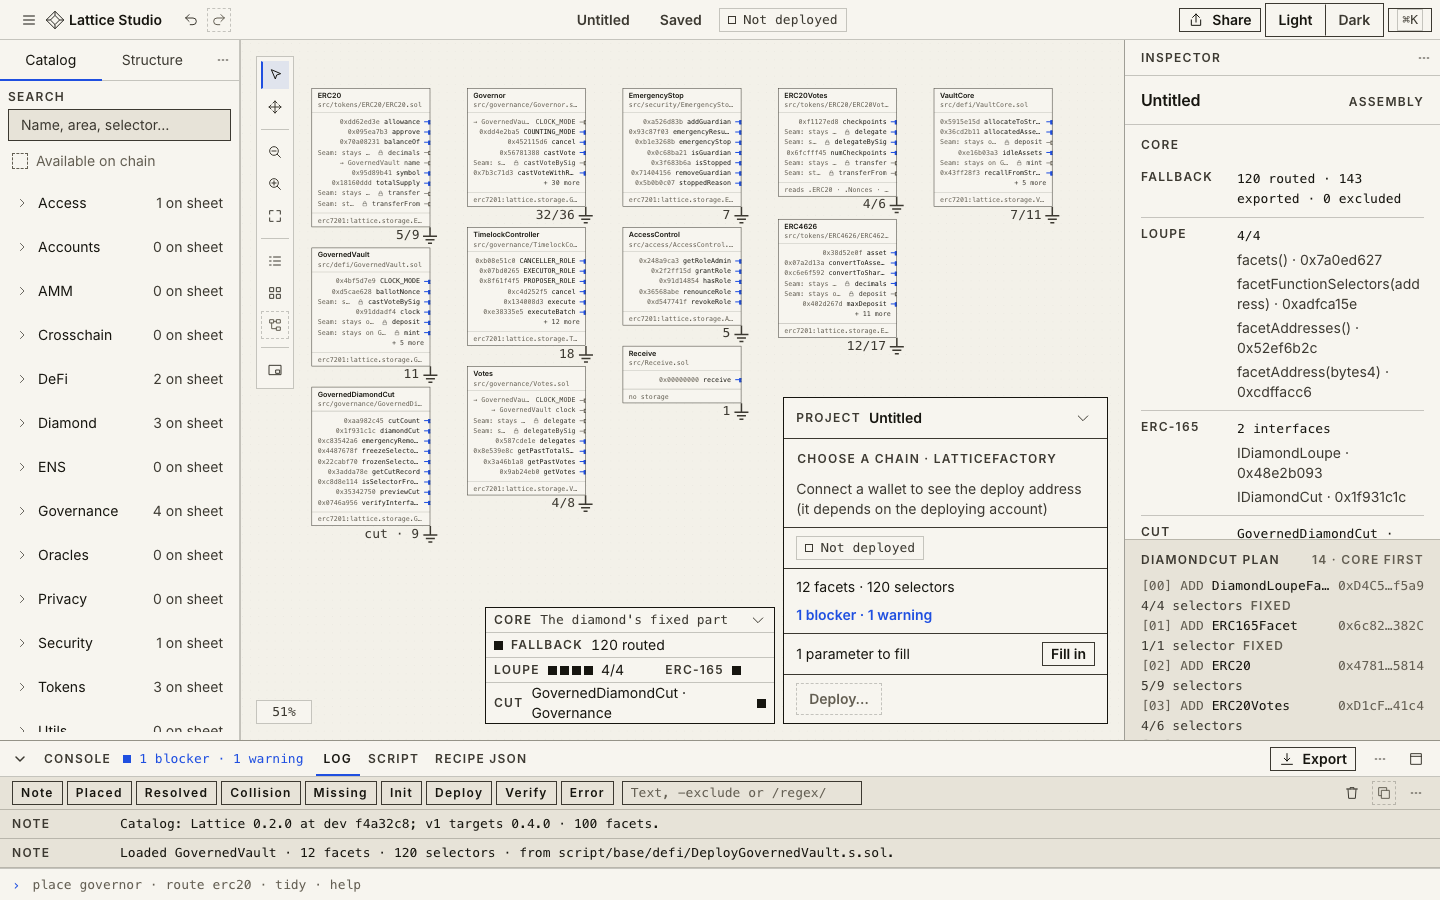The height and width of the screenshot is (900, 1440).
Task: Switch to the Structure tab
Action: point(152,60)
